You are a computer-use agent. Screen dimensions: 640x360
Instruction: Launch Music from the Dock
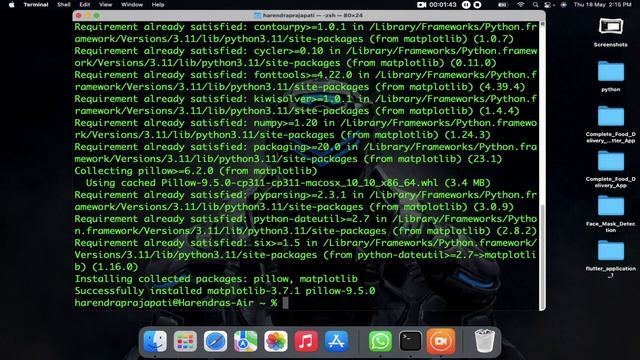[x=306, y=341]
